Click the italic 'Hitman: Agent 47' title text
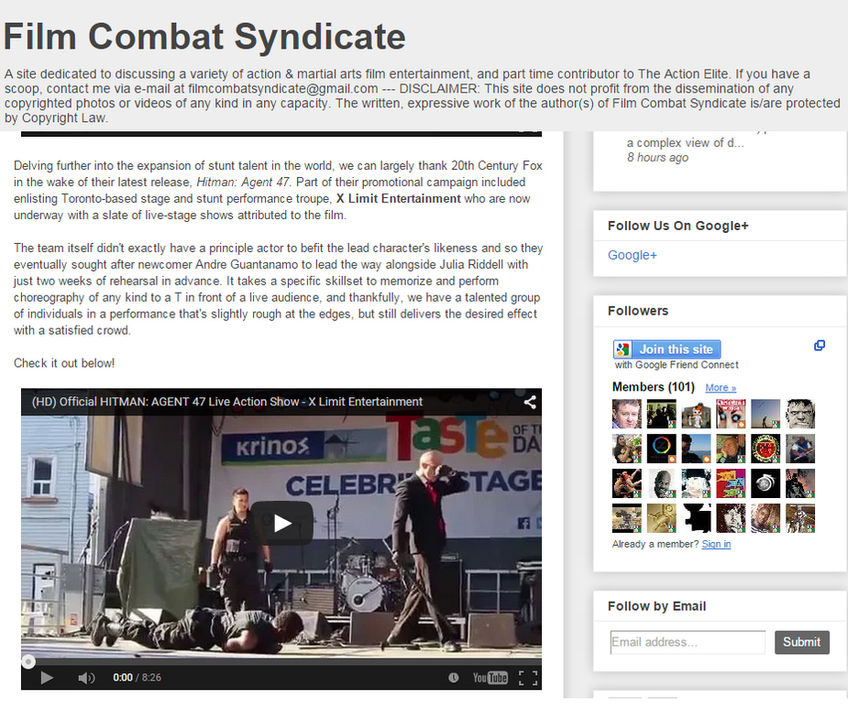The width and height of the screenshot is (848, 709). point(243,182)
